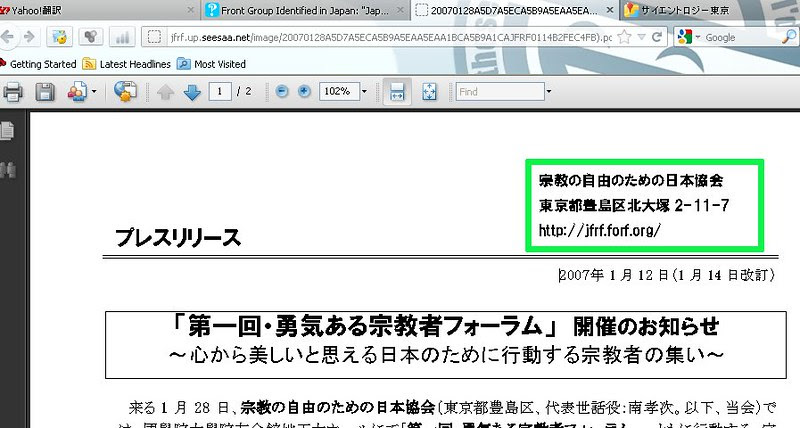Click the URL address bar

[390, 37]
